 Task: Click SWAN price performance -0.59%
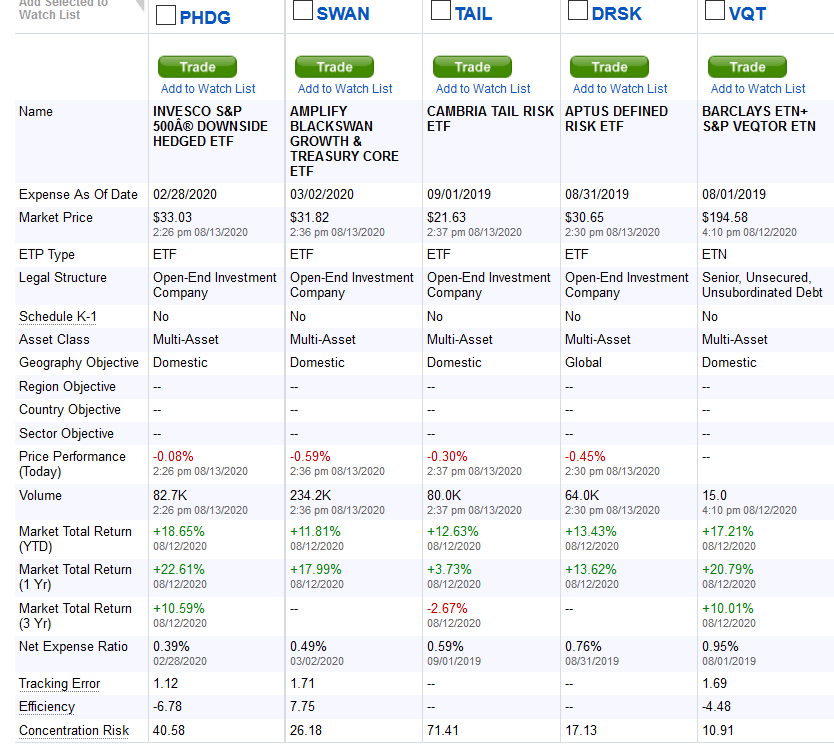coord(310,457)
